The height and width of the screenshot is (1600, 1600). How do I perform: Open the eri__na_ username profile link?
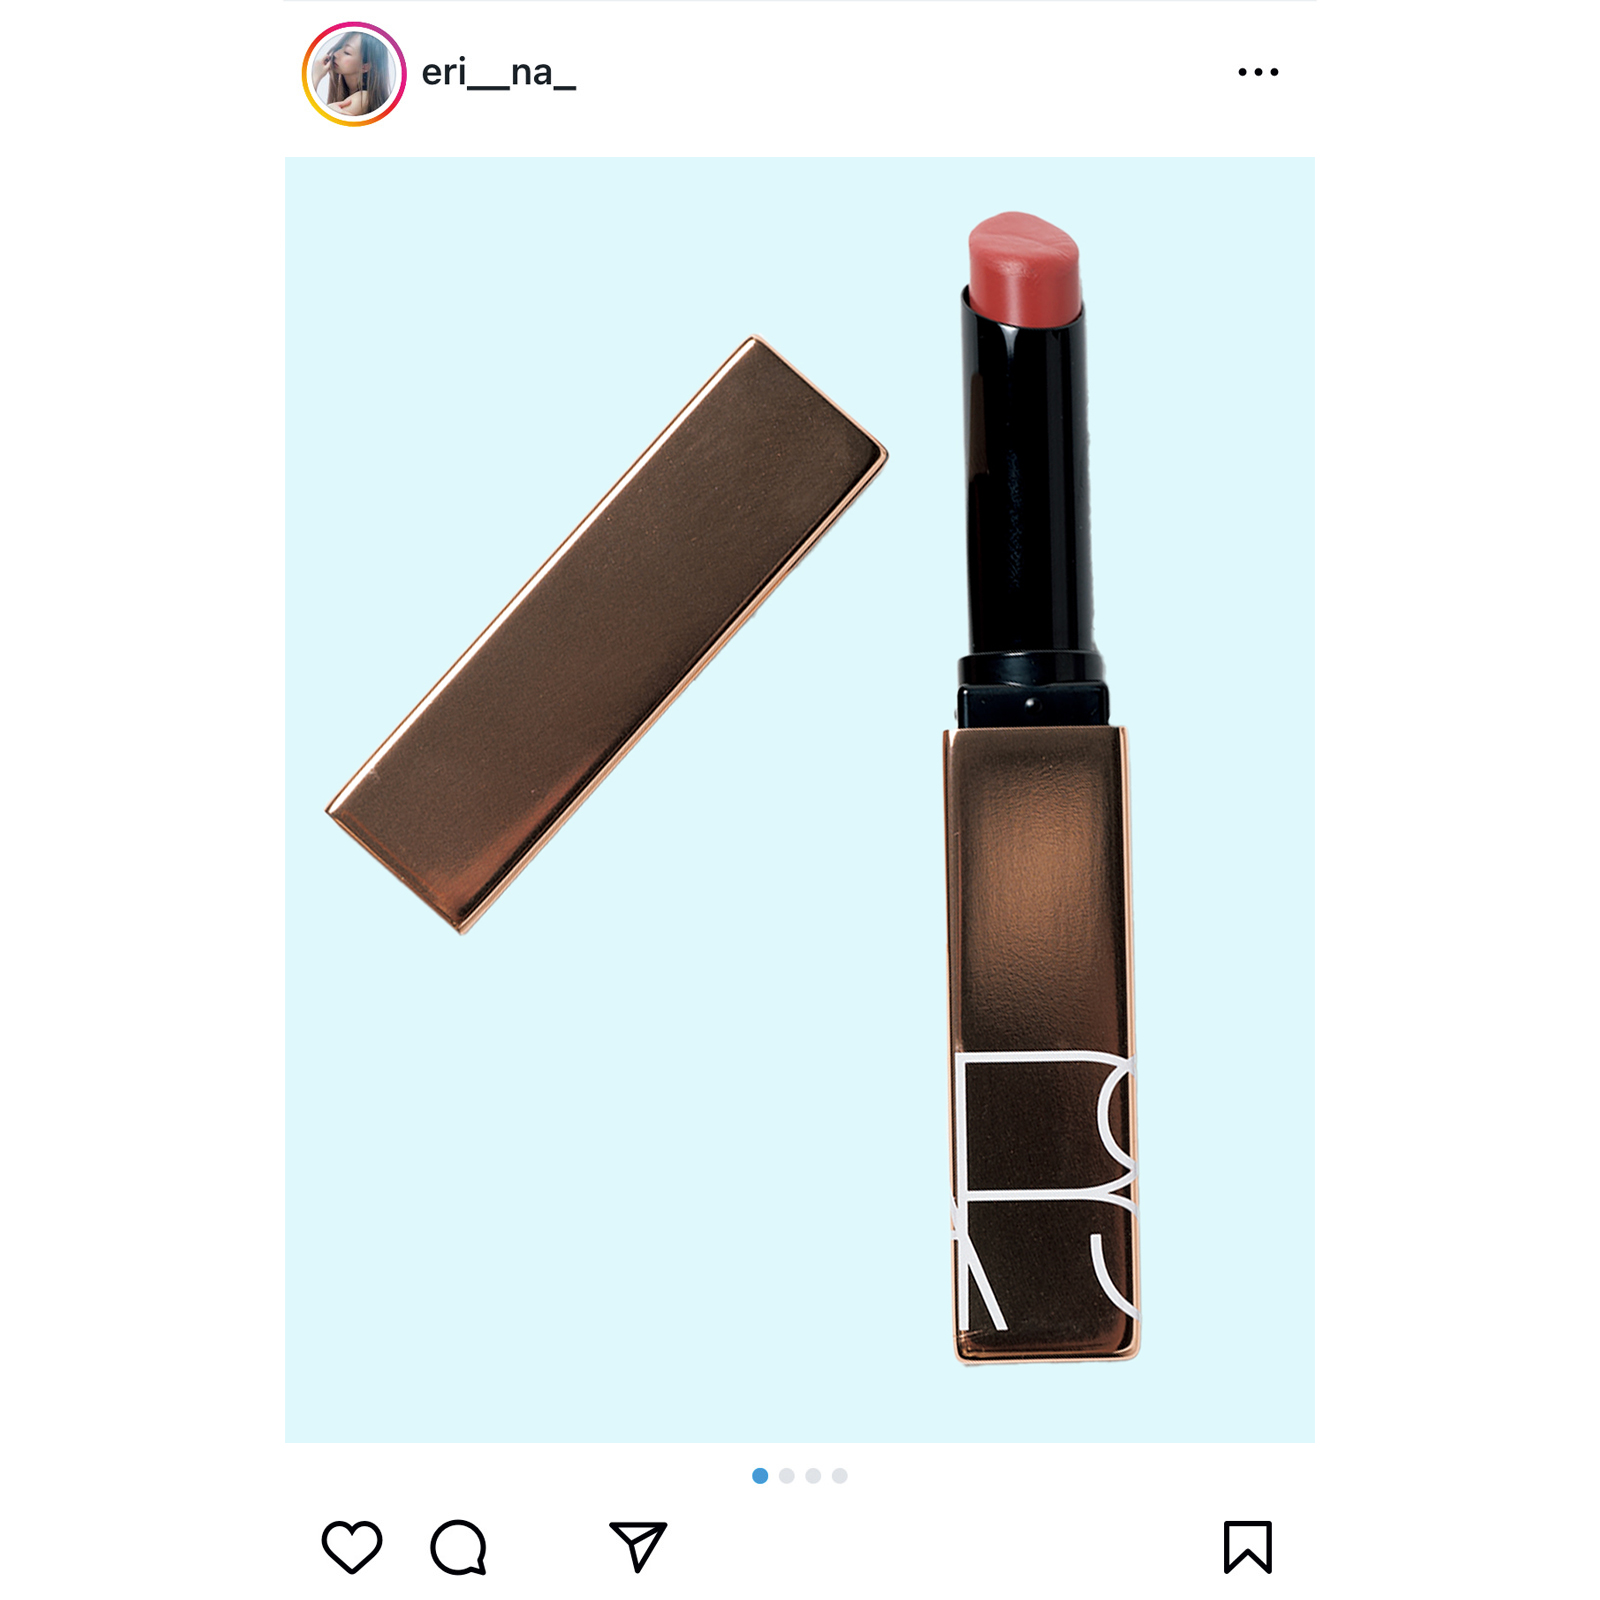click(498, 73)
